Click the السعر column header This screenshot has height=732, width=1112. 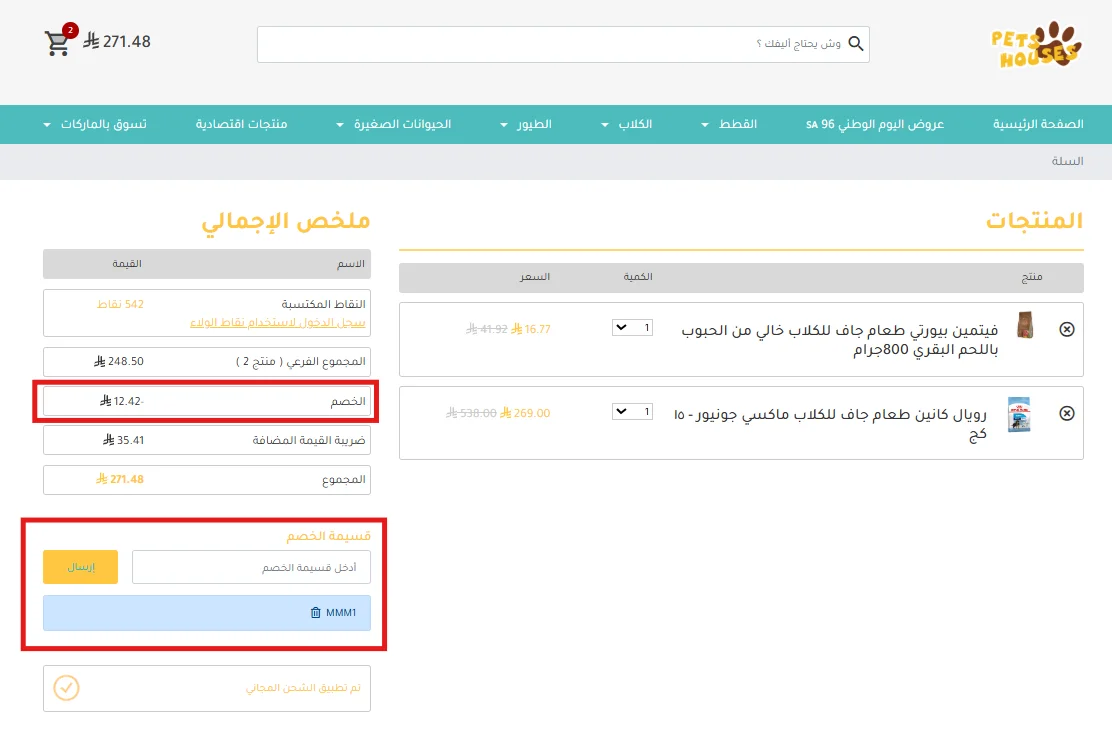[x=535, y=277]
